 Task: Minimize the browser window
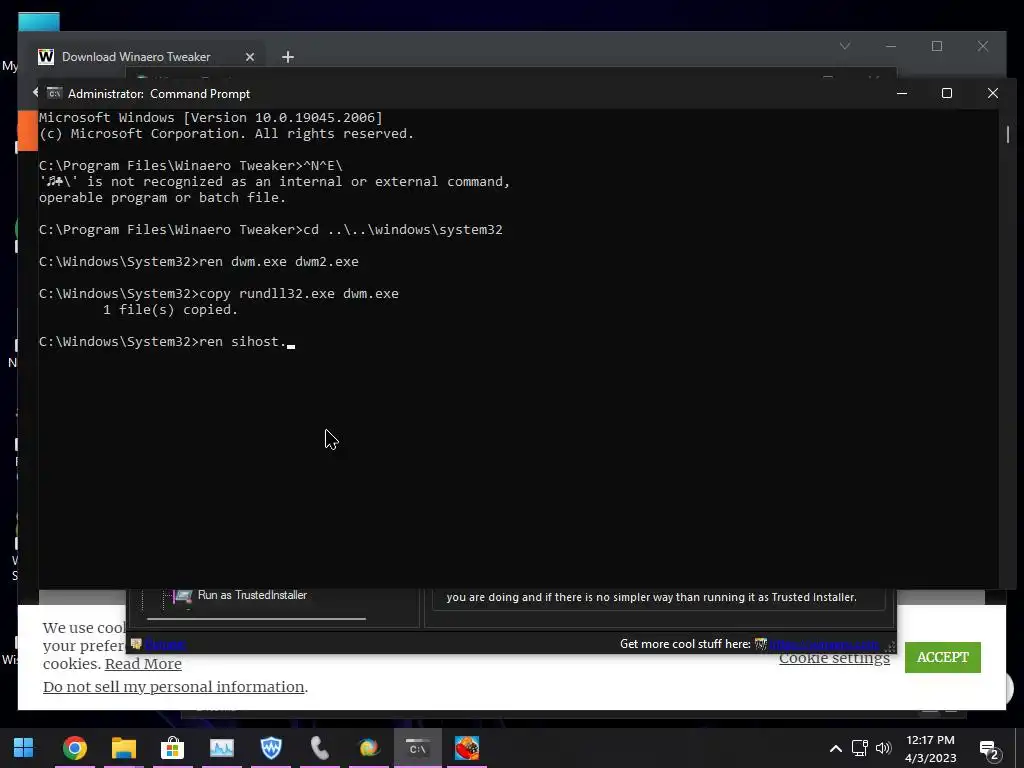[x=891, y=46]
